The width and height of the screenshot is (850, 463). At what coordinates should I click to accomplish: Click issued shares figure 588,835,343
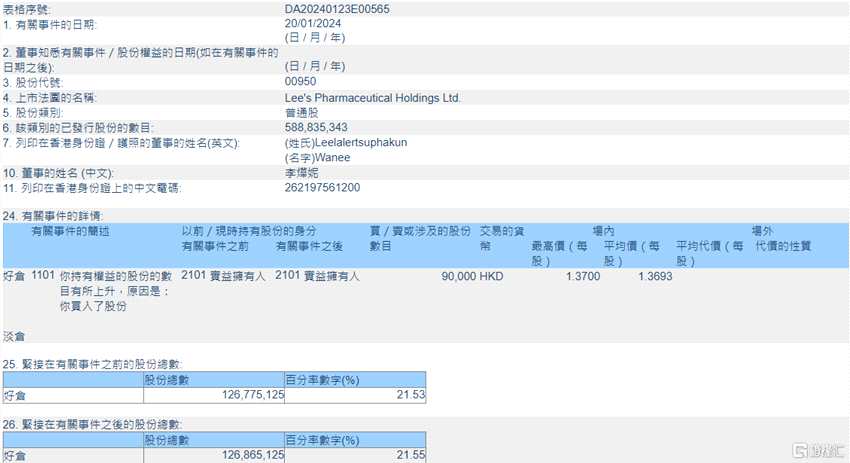click(x=316, y=127)
